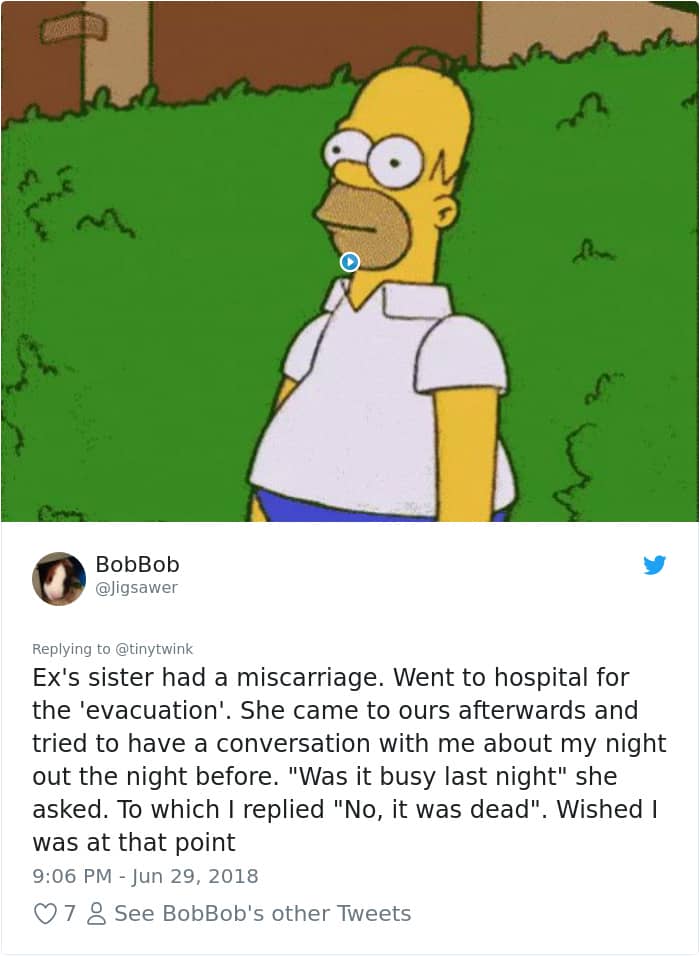
Task: Click the likes count number 7
Action: [70, 913]
